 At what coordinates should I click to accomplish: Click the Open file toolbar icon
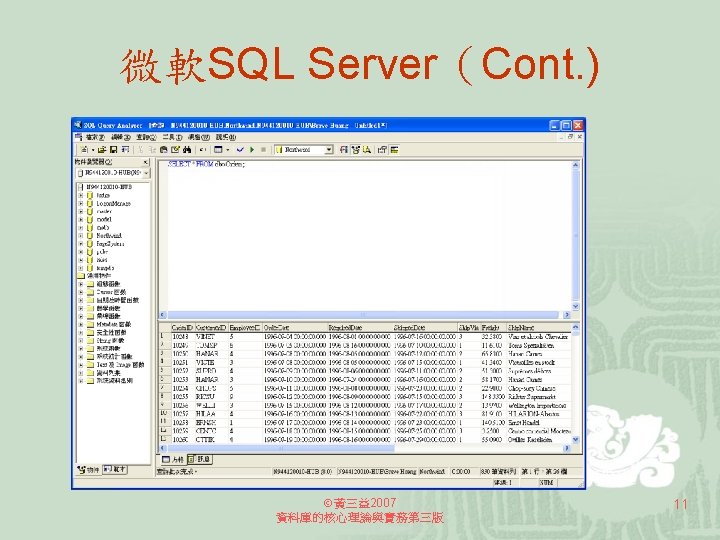click(102, 150)
